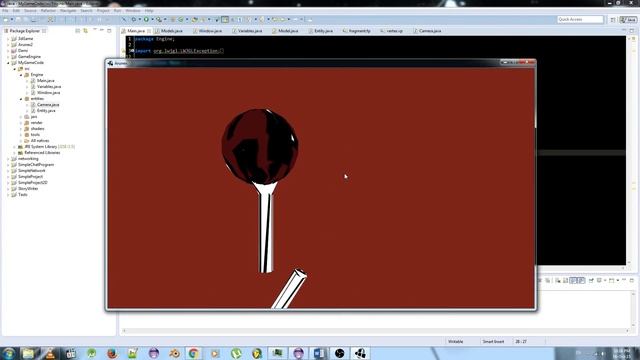
Task: Expand the shaders package
Action: (x=21, y=129)
